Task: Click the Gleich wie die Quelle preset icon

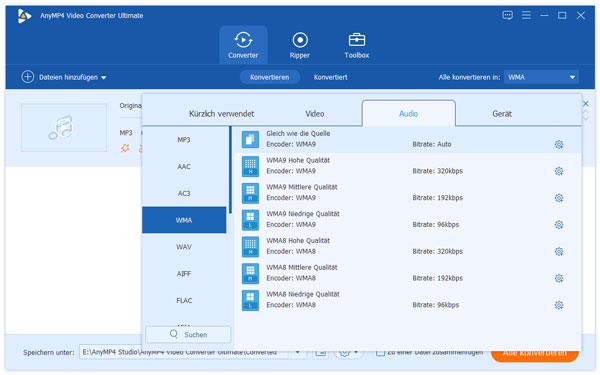Action: pyautogui.click(x=250, y=139)
